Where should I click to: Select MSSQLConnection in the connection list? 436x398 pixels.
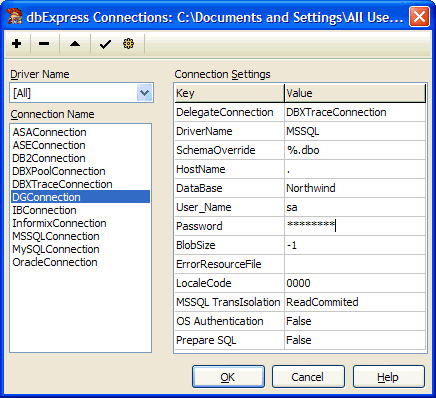click(x=80, y=236)
